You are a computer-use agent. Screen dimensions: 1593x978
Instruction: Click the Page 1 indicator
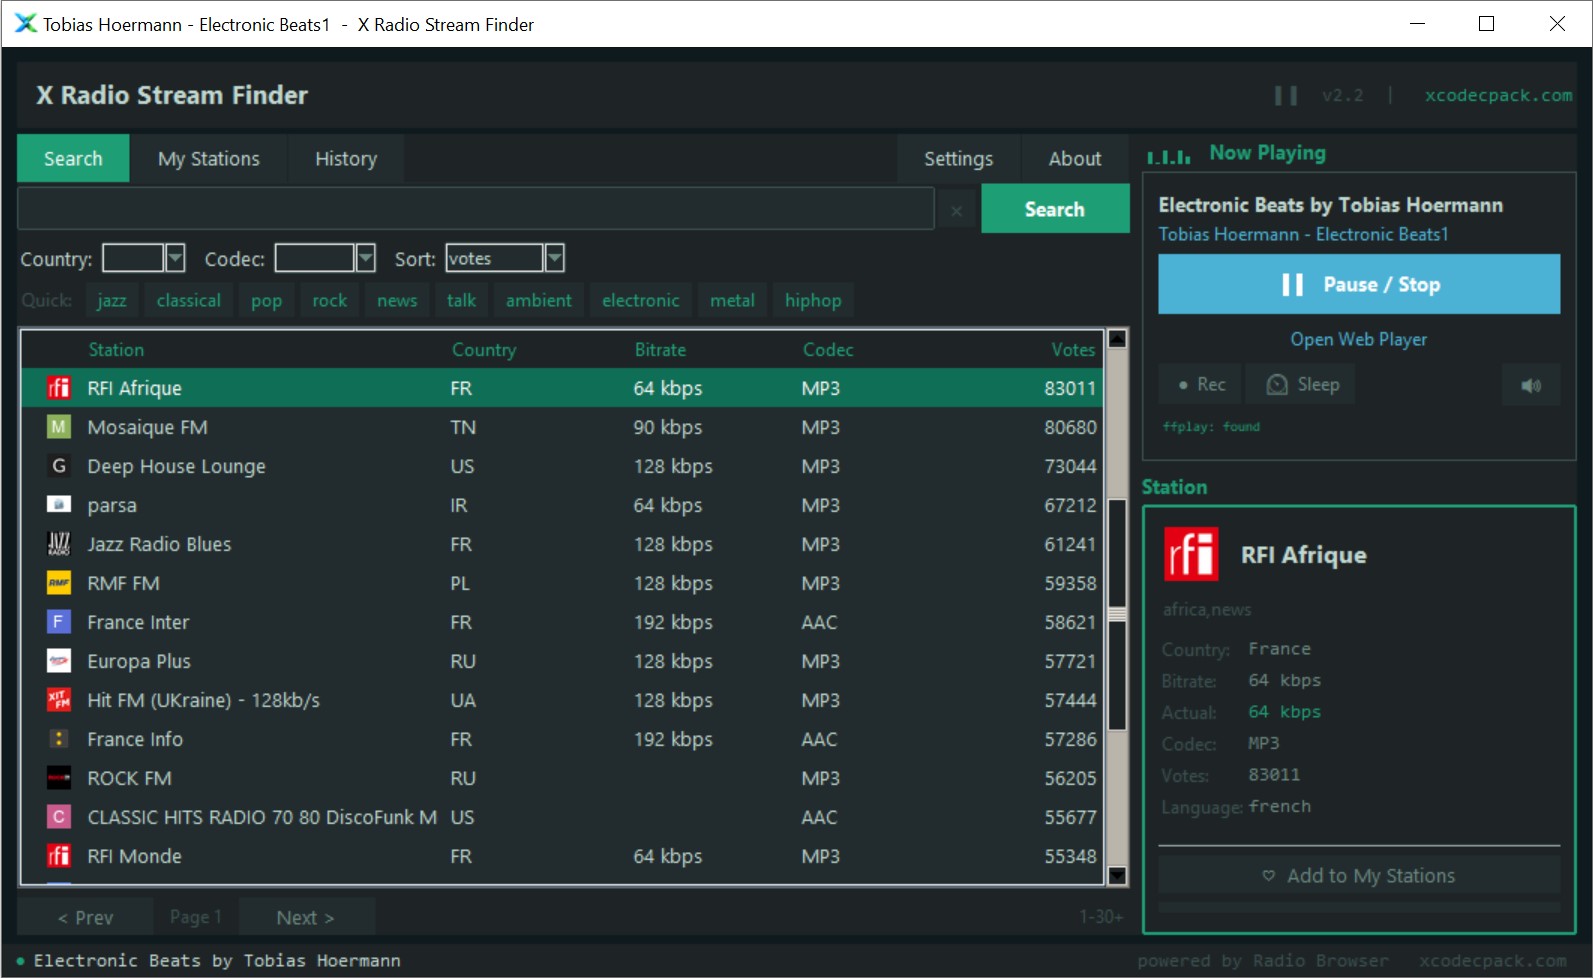[x=195, y=917]
